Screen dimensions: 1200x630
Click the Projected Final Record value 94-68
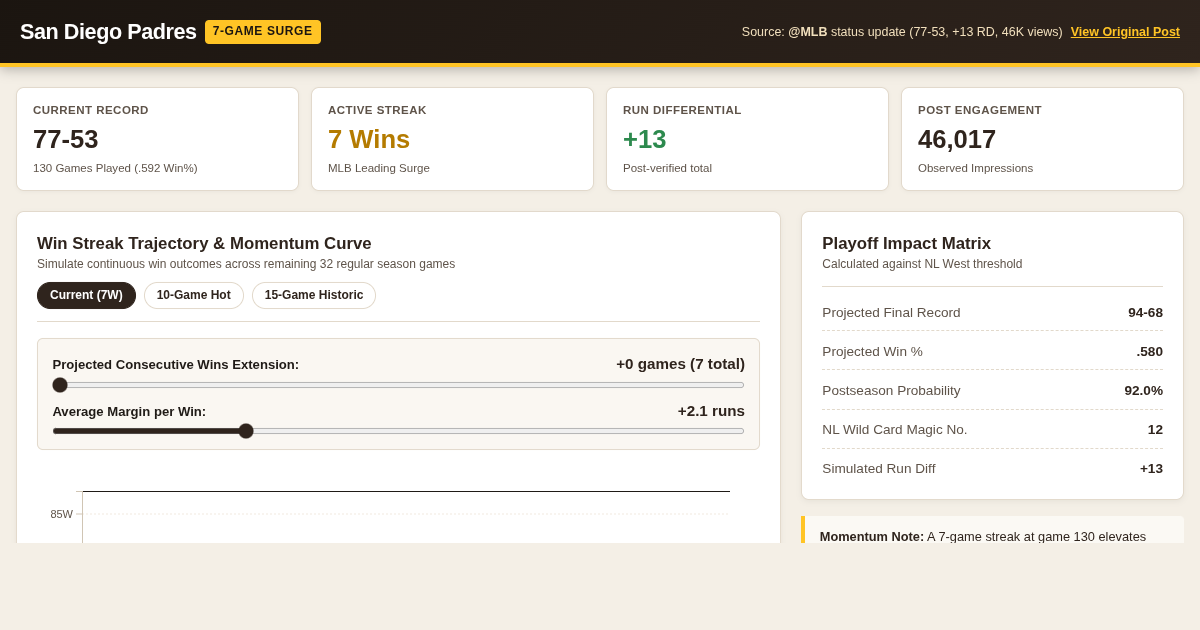(1145, 312)
